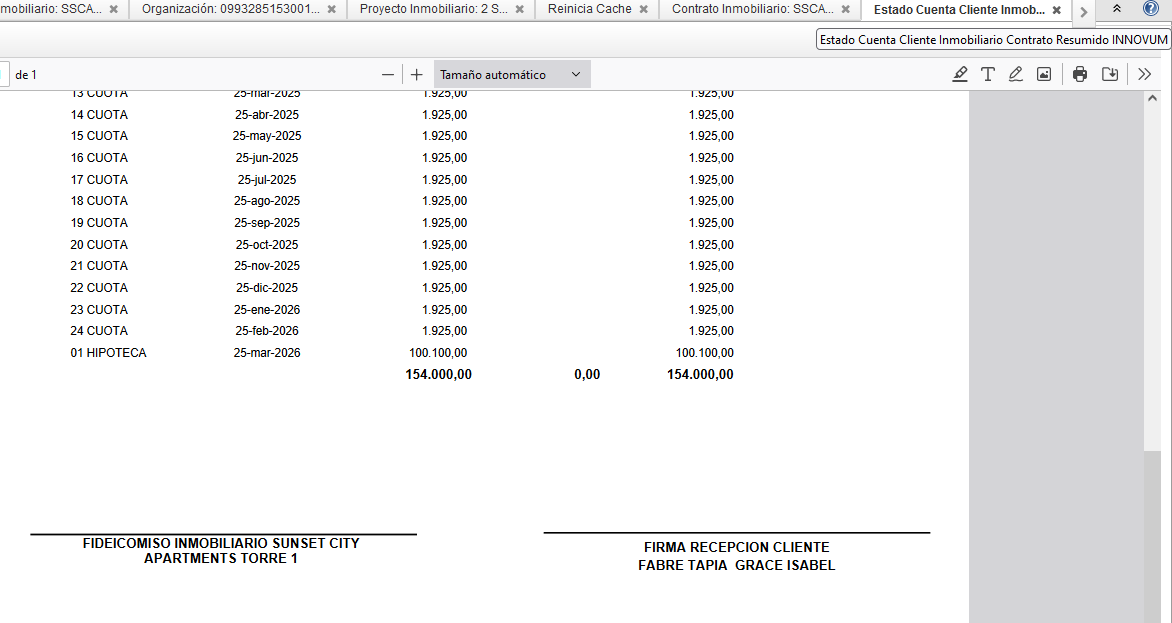1172x623 pixels.
Task: Open the Organización 0993285153001 tab
Action: (x=230, y=9)
